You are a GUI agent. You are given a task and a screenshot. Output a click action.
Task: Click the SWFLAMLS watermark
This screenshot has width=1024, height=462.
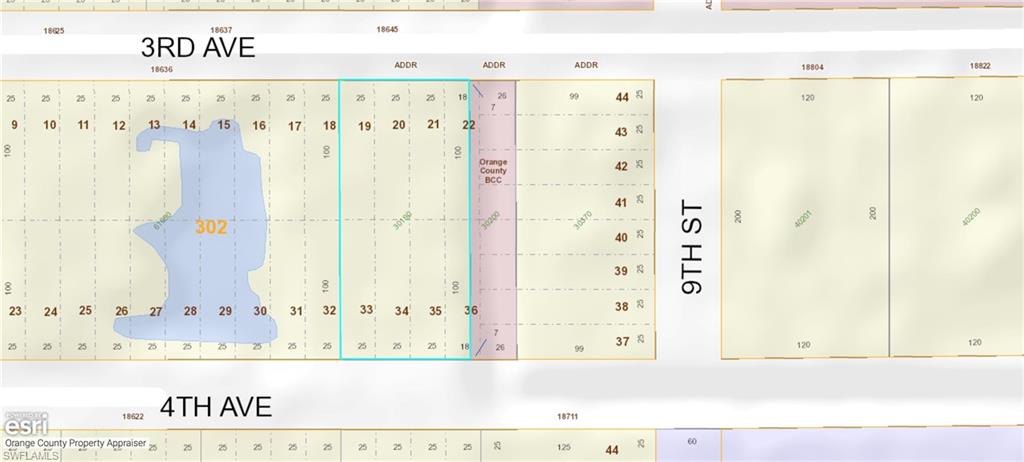point(30,455)
